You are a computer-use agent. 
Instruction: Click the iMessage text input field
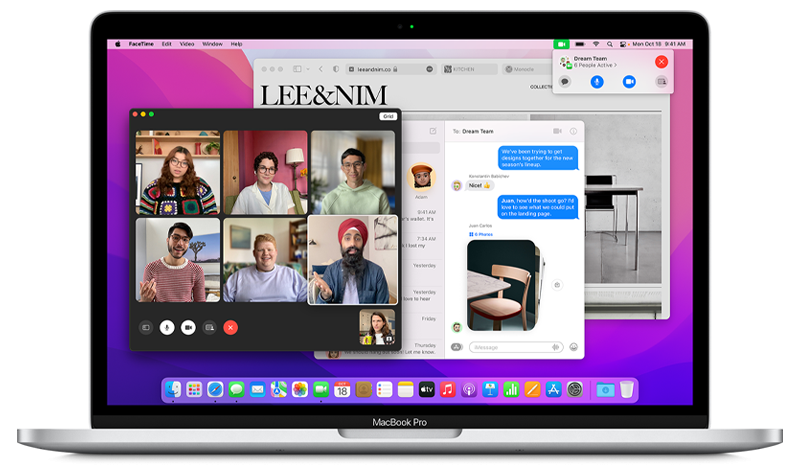tap(516, 347)
